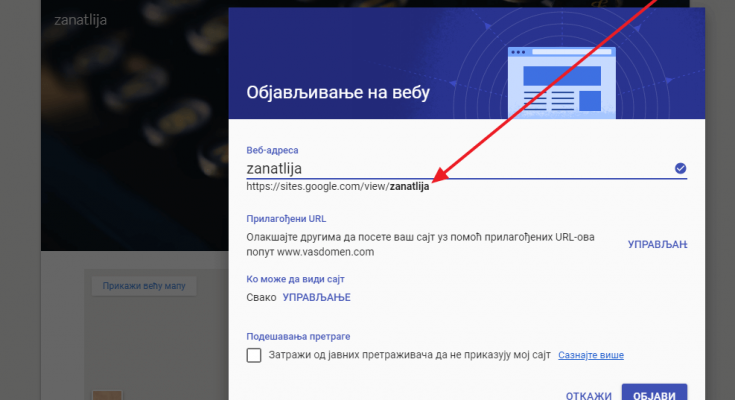Screen dimensions: 735x400
Task: Click the blue checkmark availability icon
Action: click(680, 168)
